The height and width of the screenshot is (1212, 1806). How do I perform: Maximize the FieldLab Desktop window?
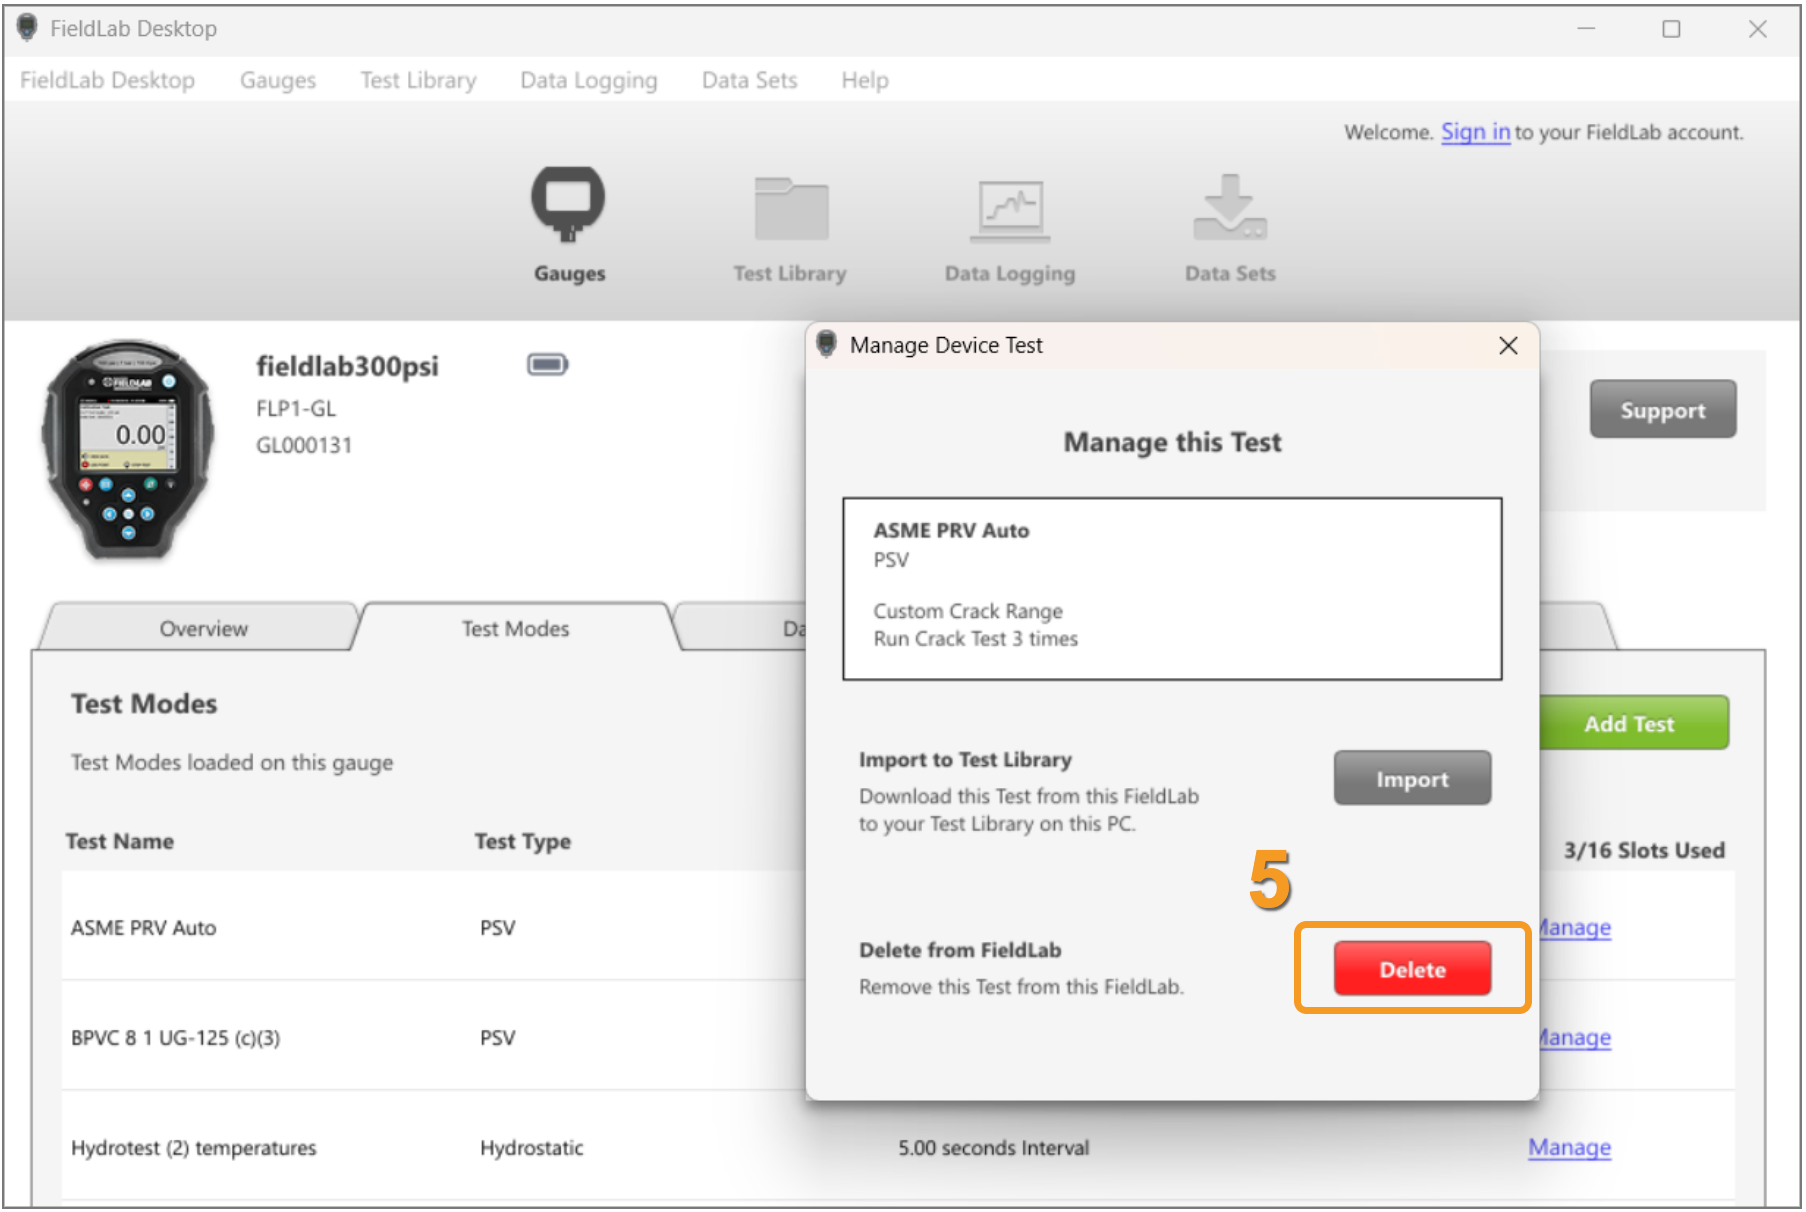1671,29
